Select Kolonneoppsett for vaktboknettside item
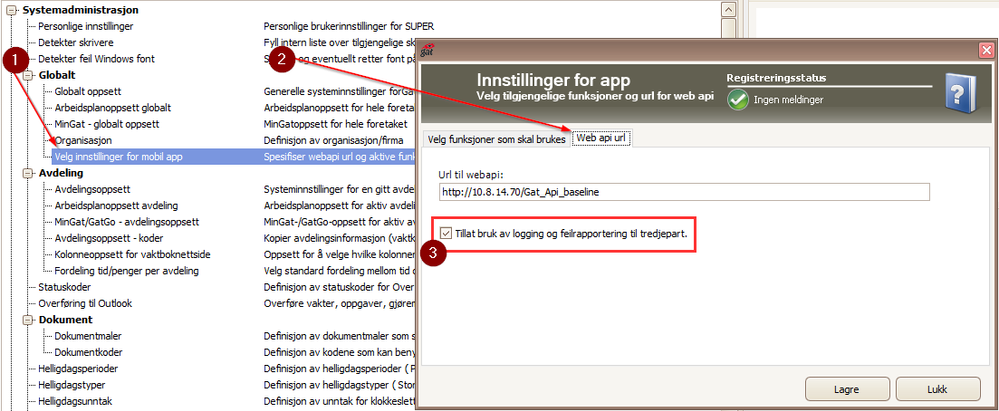 [x=133, y=254]
